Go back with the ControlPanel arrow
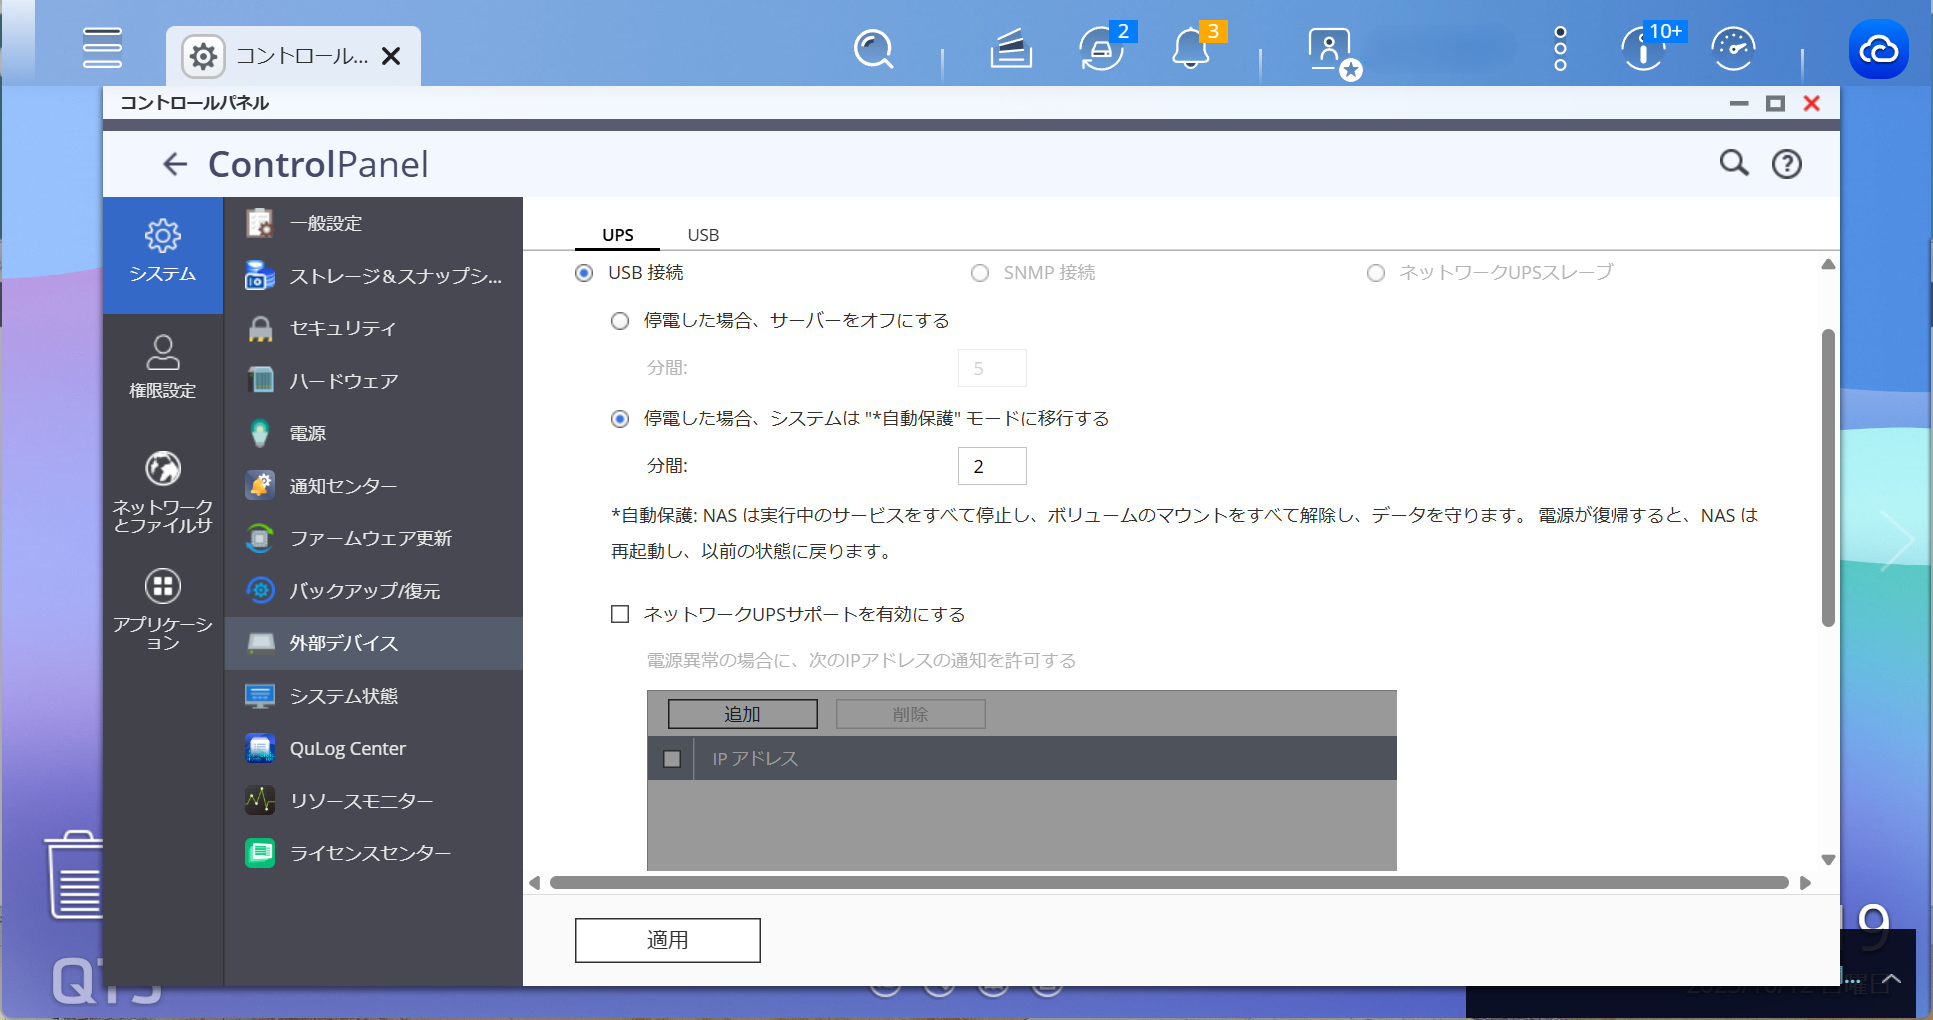Image resolution: width=1933 pixels, height=1020 pixels. click(175, 164)
